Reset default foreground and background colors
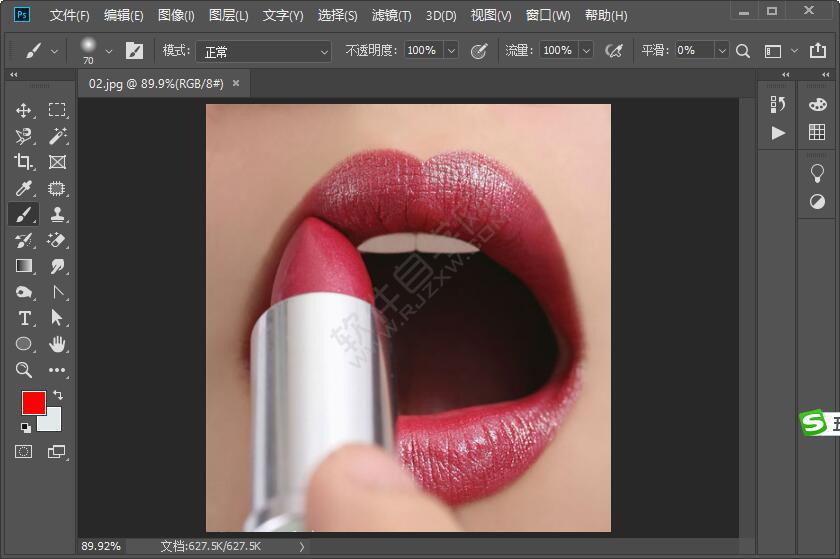840x559 pixels. (25, 427)
